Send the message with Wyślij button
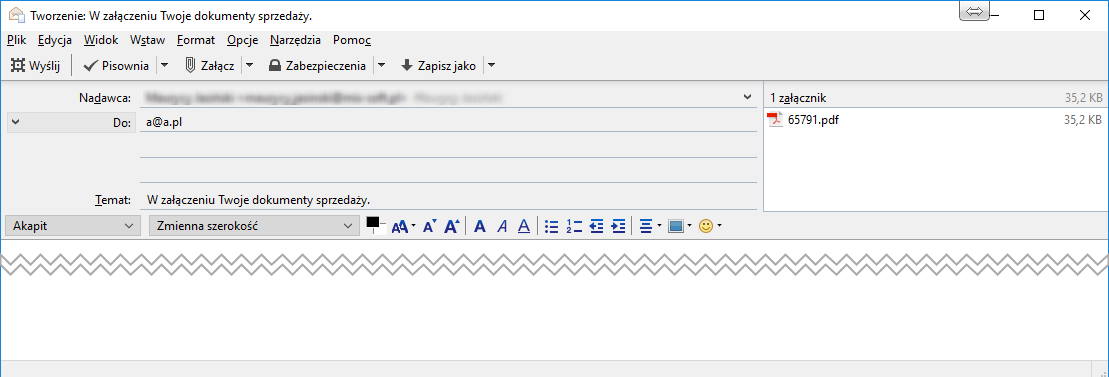 point(35,66)
